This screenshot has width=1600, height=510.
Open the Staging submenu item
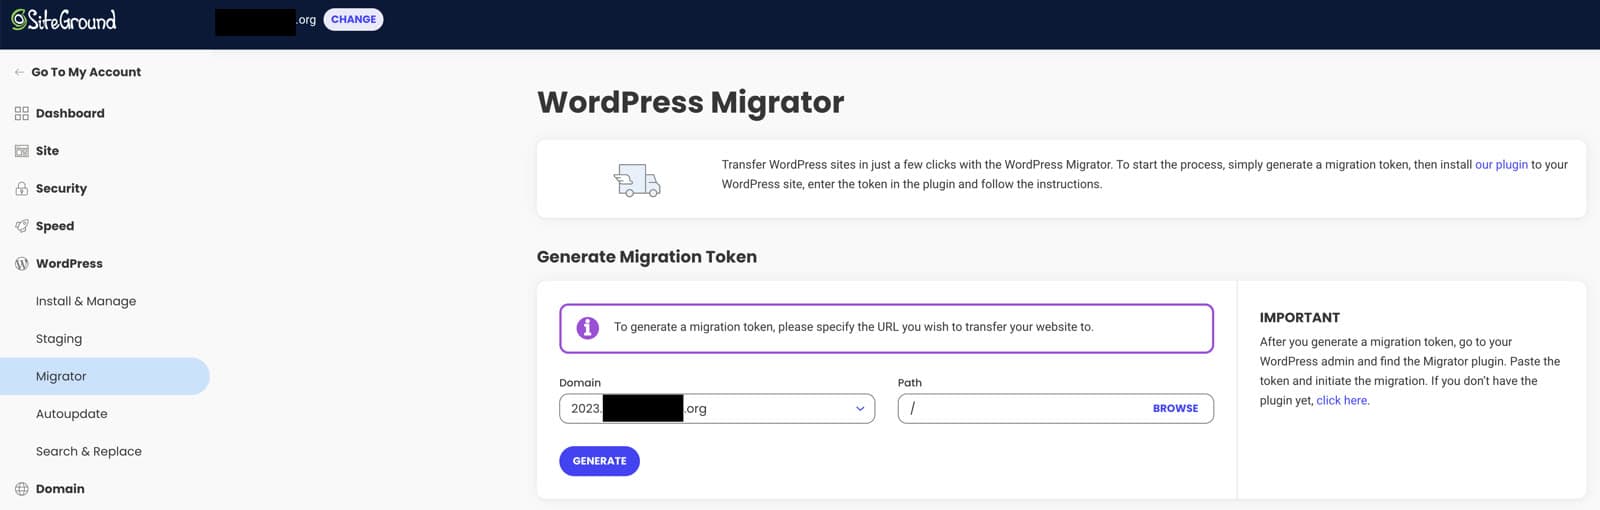[59, 339]
